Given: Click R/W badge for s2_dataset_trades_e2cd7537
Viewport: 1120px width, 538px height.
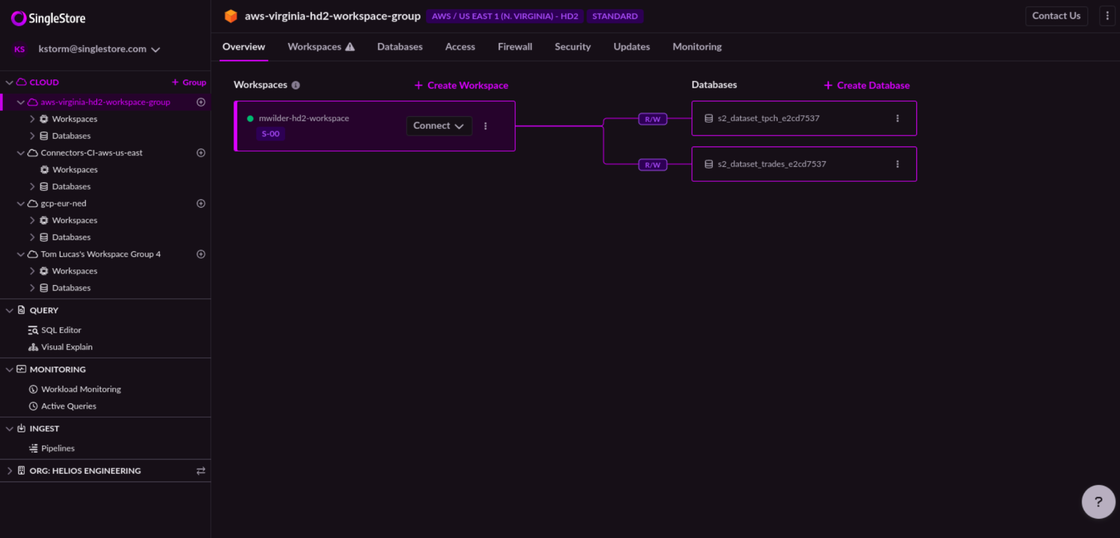Looking at the screenshot, I should click(653, 165).
